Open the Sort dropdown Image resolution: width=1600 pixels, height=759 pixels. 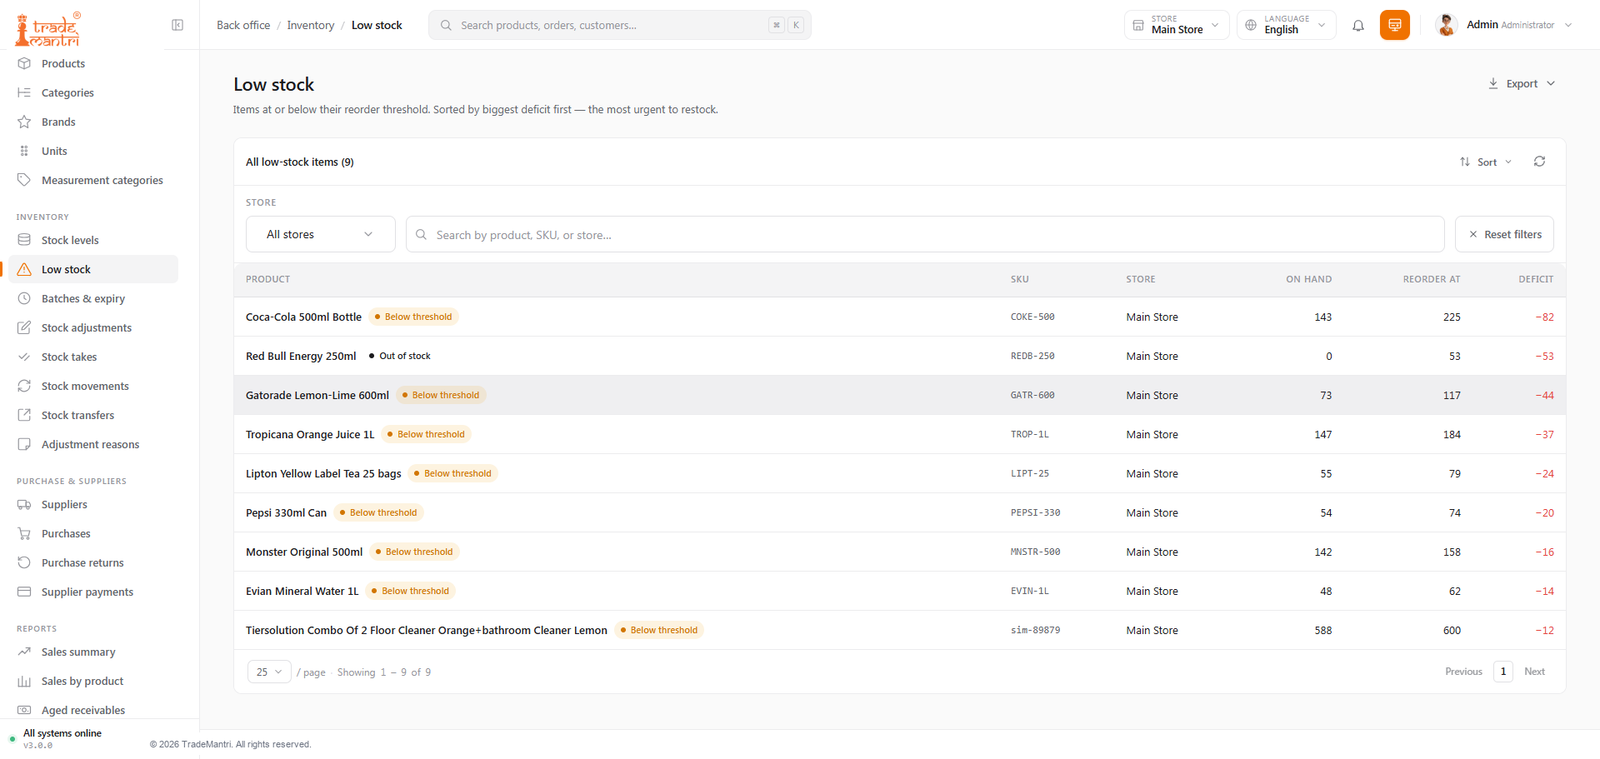click(x=1486, y=162)
